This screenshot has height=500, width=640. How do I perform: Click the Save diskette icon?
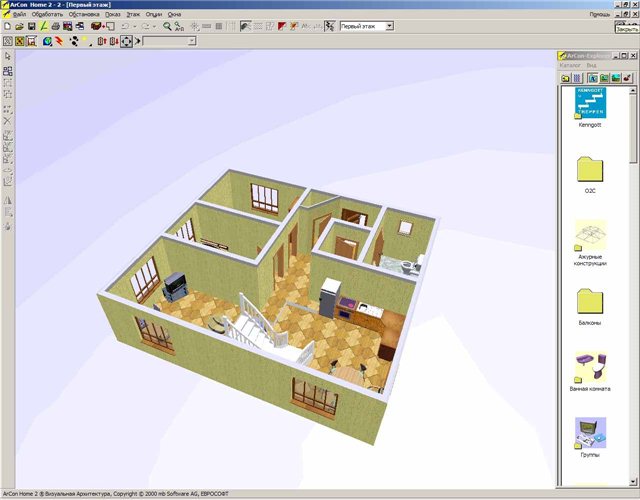[31, 26]
